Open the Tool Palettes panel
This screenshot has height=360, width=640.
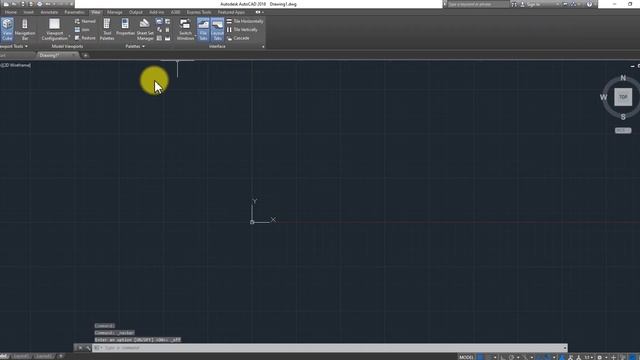pos(107,29)
